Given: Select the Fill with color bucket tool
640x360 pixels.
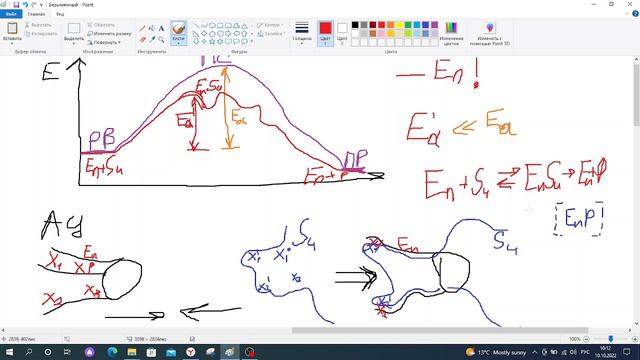Looking at the screenshot, I should click(152, 29).
